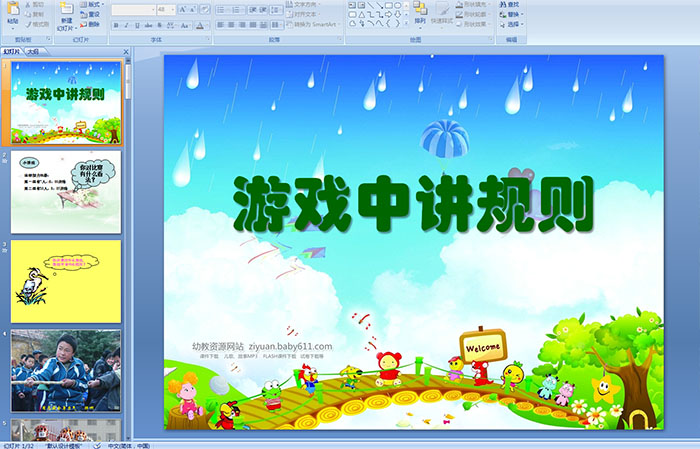Open the Shape Effects (形状效果) menu

pos(473,24)
